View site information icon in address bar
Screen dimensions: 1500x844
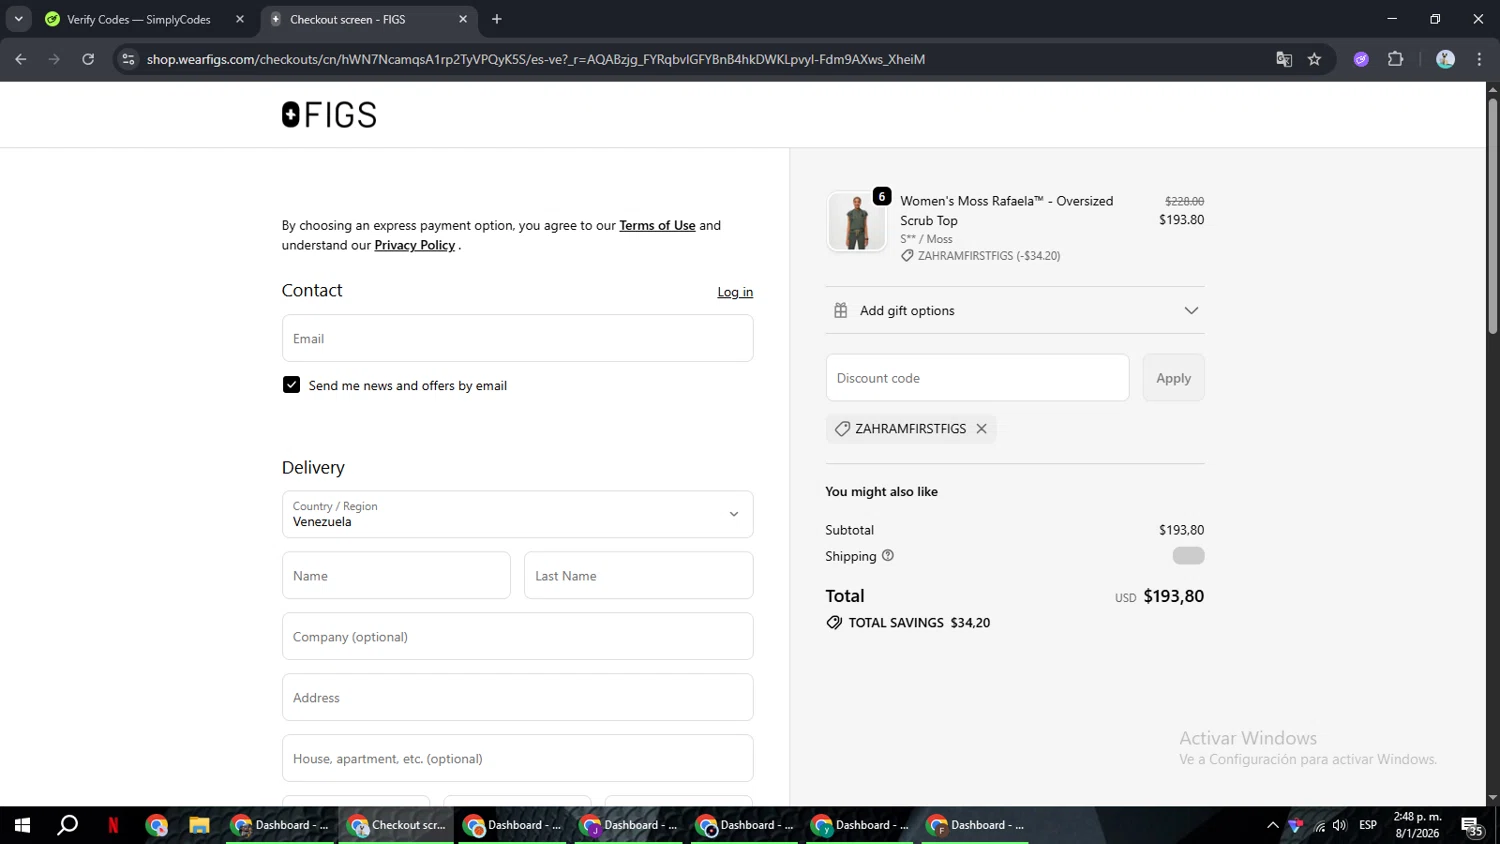[x=128, y=59]
